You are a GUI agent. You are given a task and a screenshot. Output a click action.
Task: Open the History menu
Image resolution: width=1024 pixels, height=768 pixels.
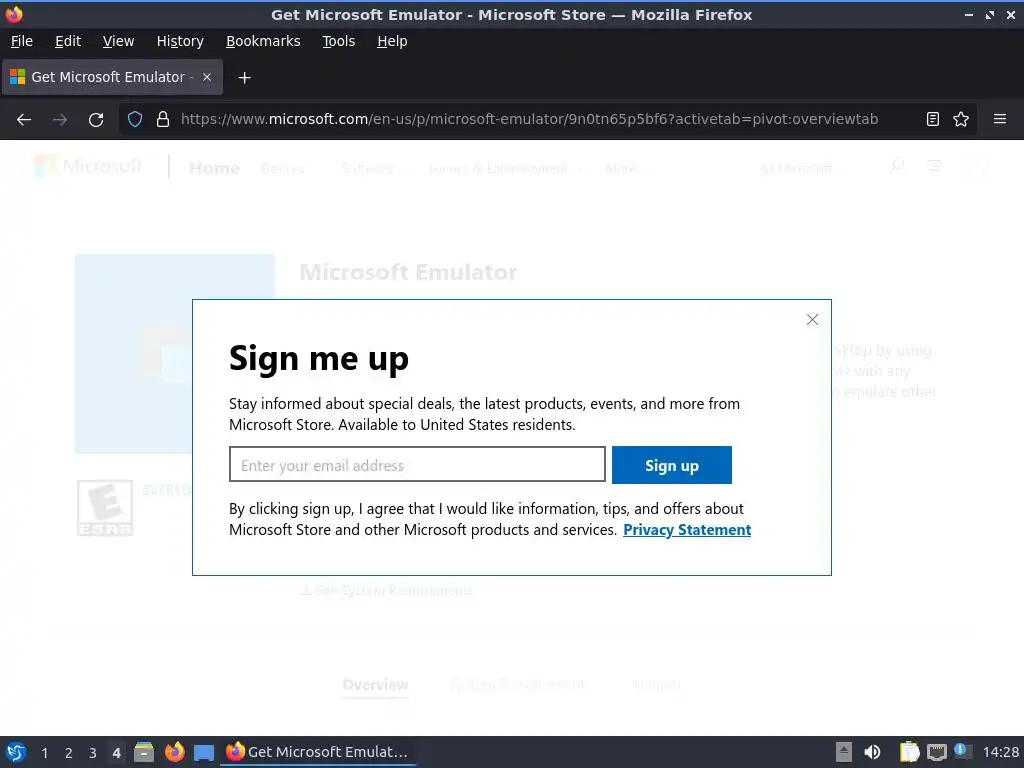coord(180,41)
